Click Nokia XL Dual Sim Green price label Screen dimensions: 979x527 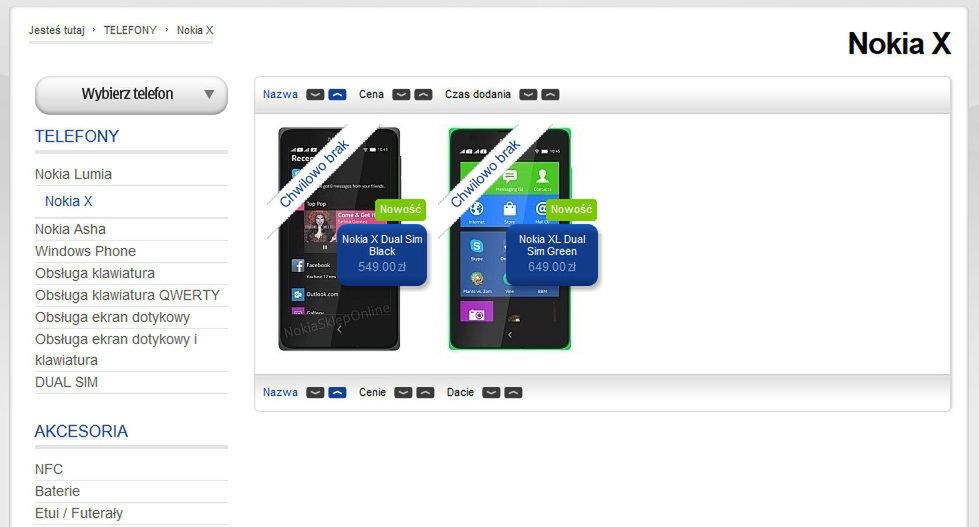(x=552, y=255)
